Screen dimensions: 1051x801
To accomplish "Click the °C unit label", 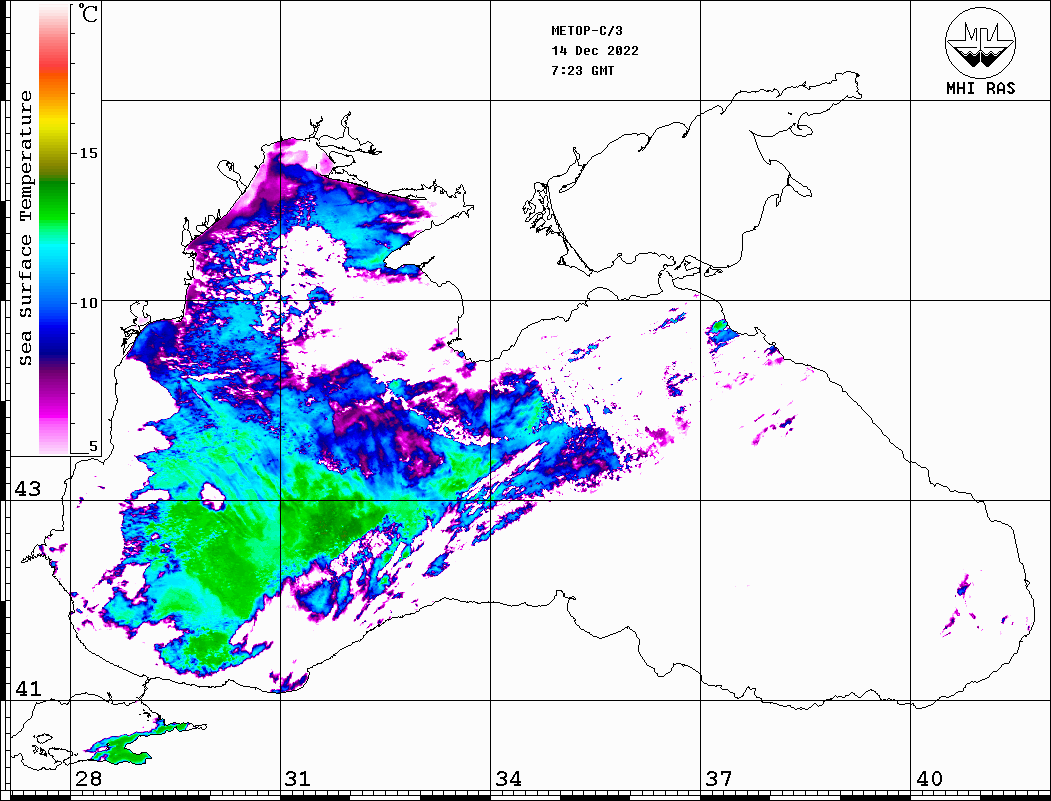I will point(88,13).
